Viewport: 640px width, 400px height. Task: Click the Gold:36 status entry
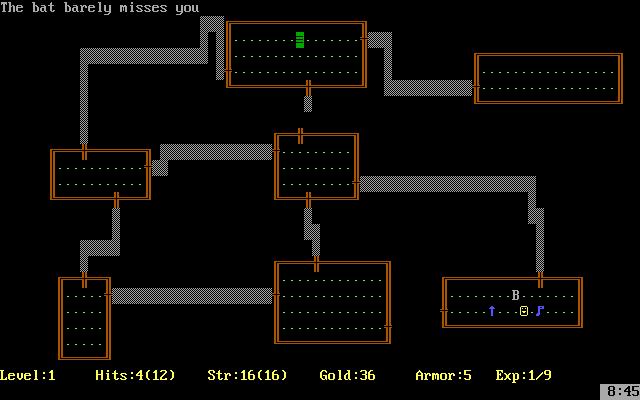[x=347, y=376]
